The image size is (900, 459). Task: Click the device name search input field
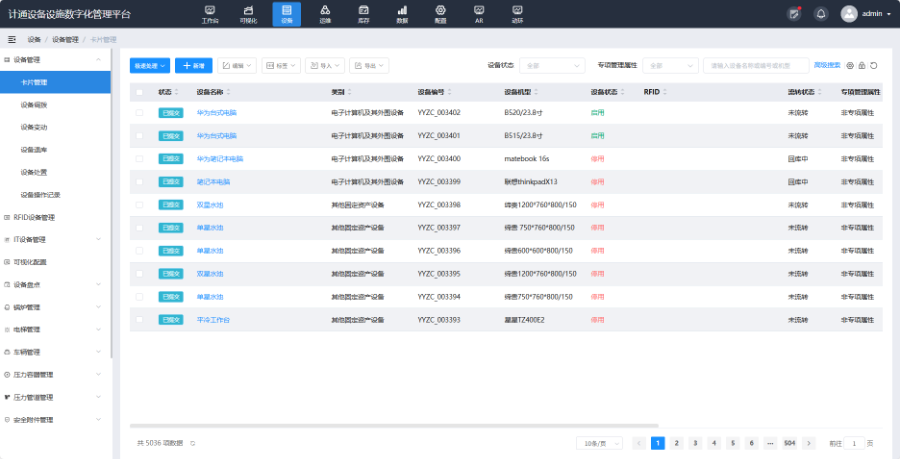(x=756, y=66)
